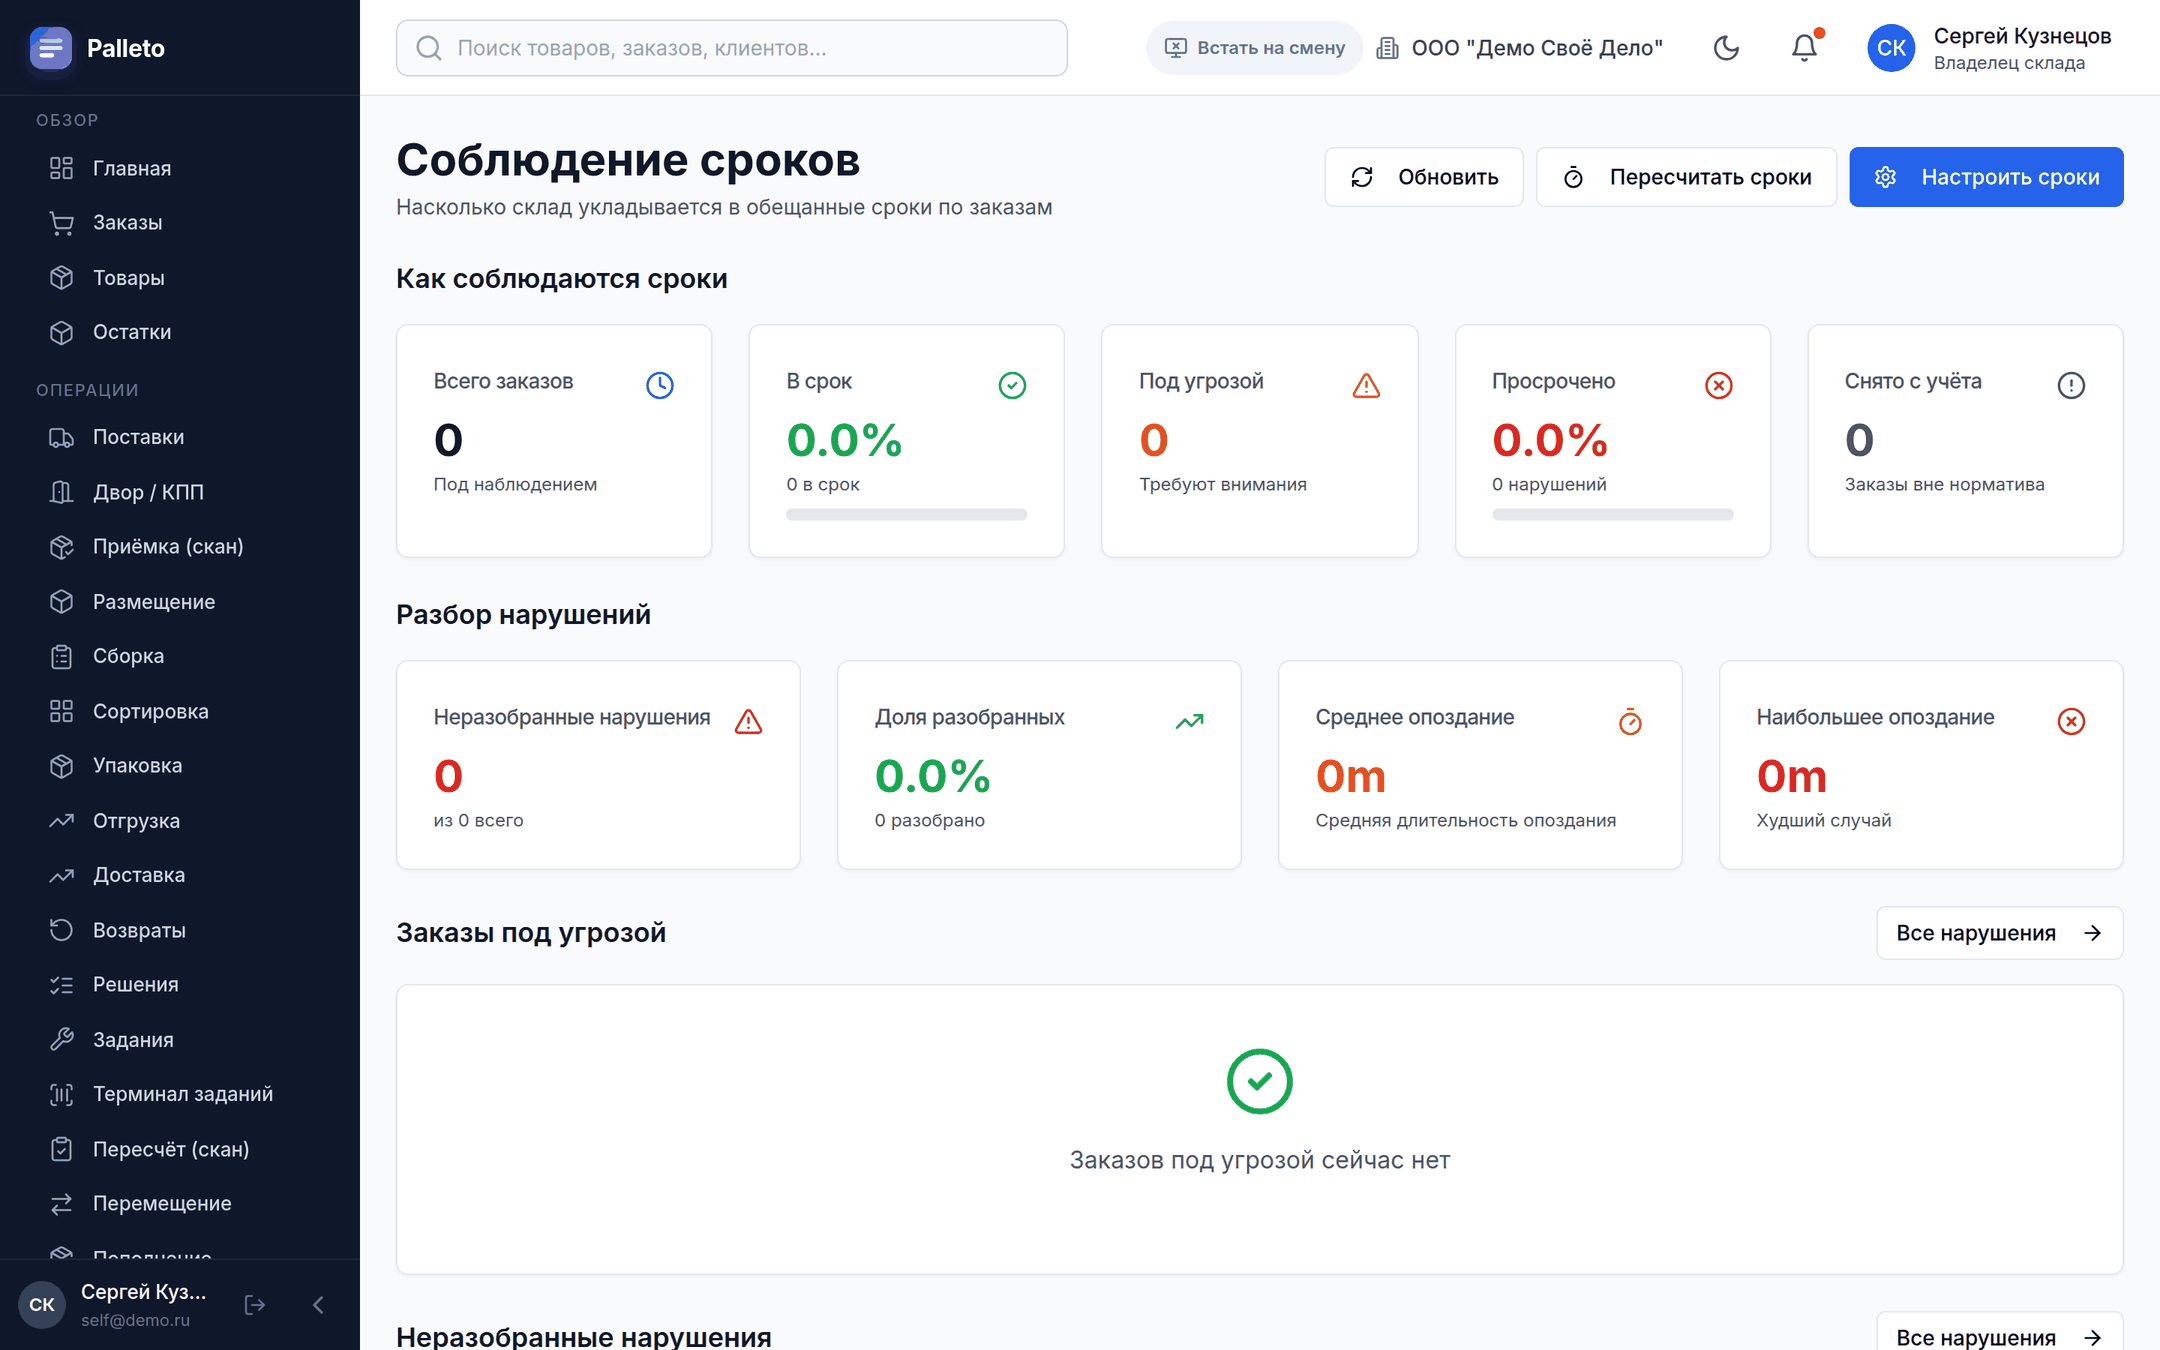Click the logout icon in sidebar footer
2160x1350 pixels.
[255, 1305]
